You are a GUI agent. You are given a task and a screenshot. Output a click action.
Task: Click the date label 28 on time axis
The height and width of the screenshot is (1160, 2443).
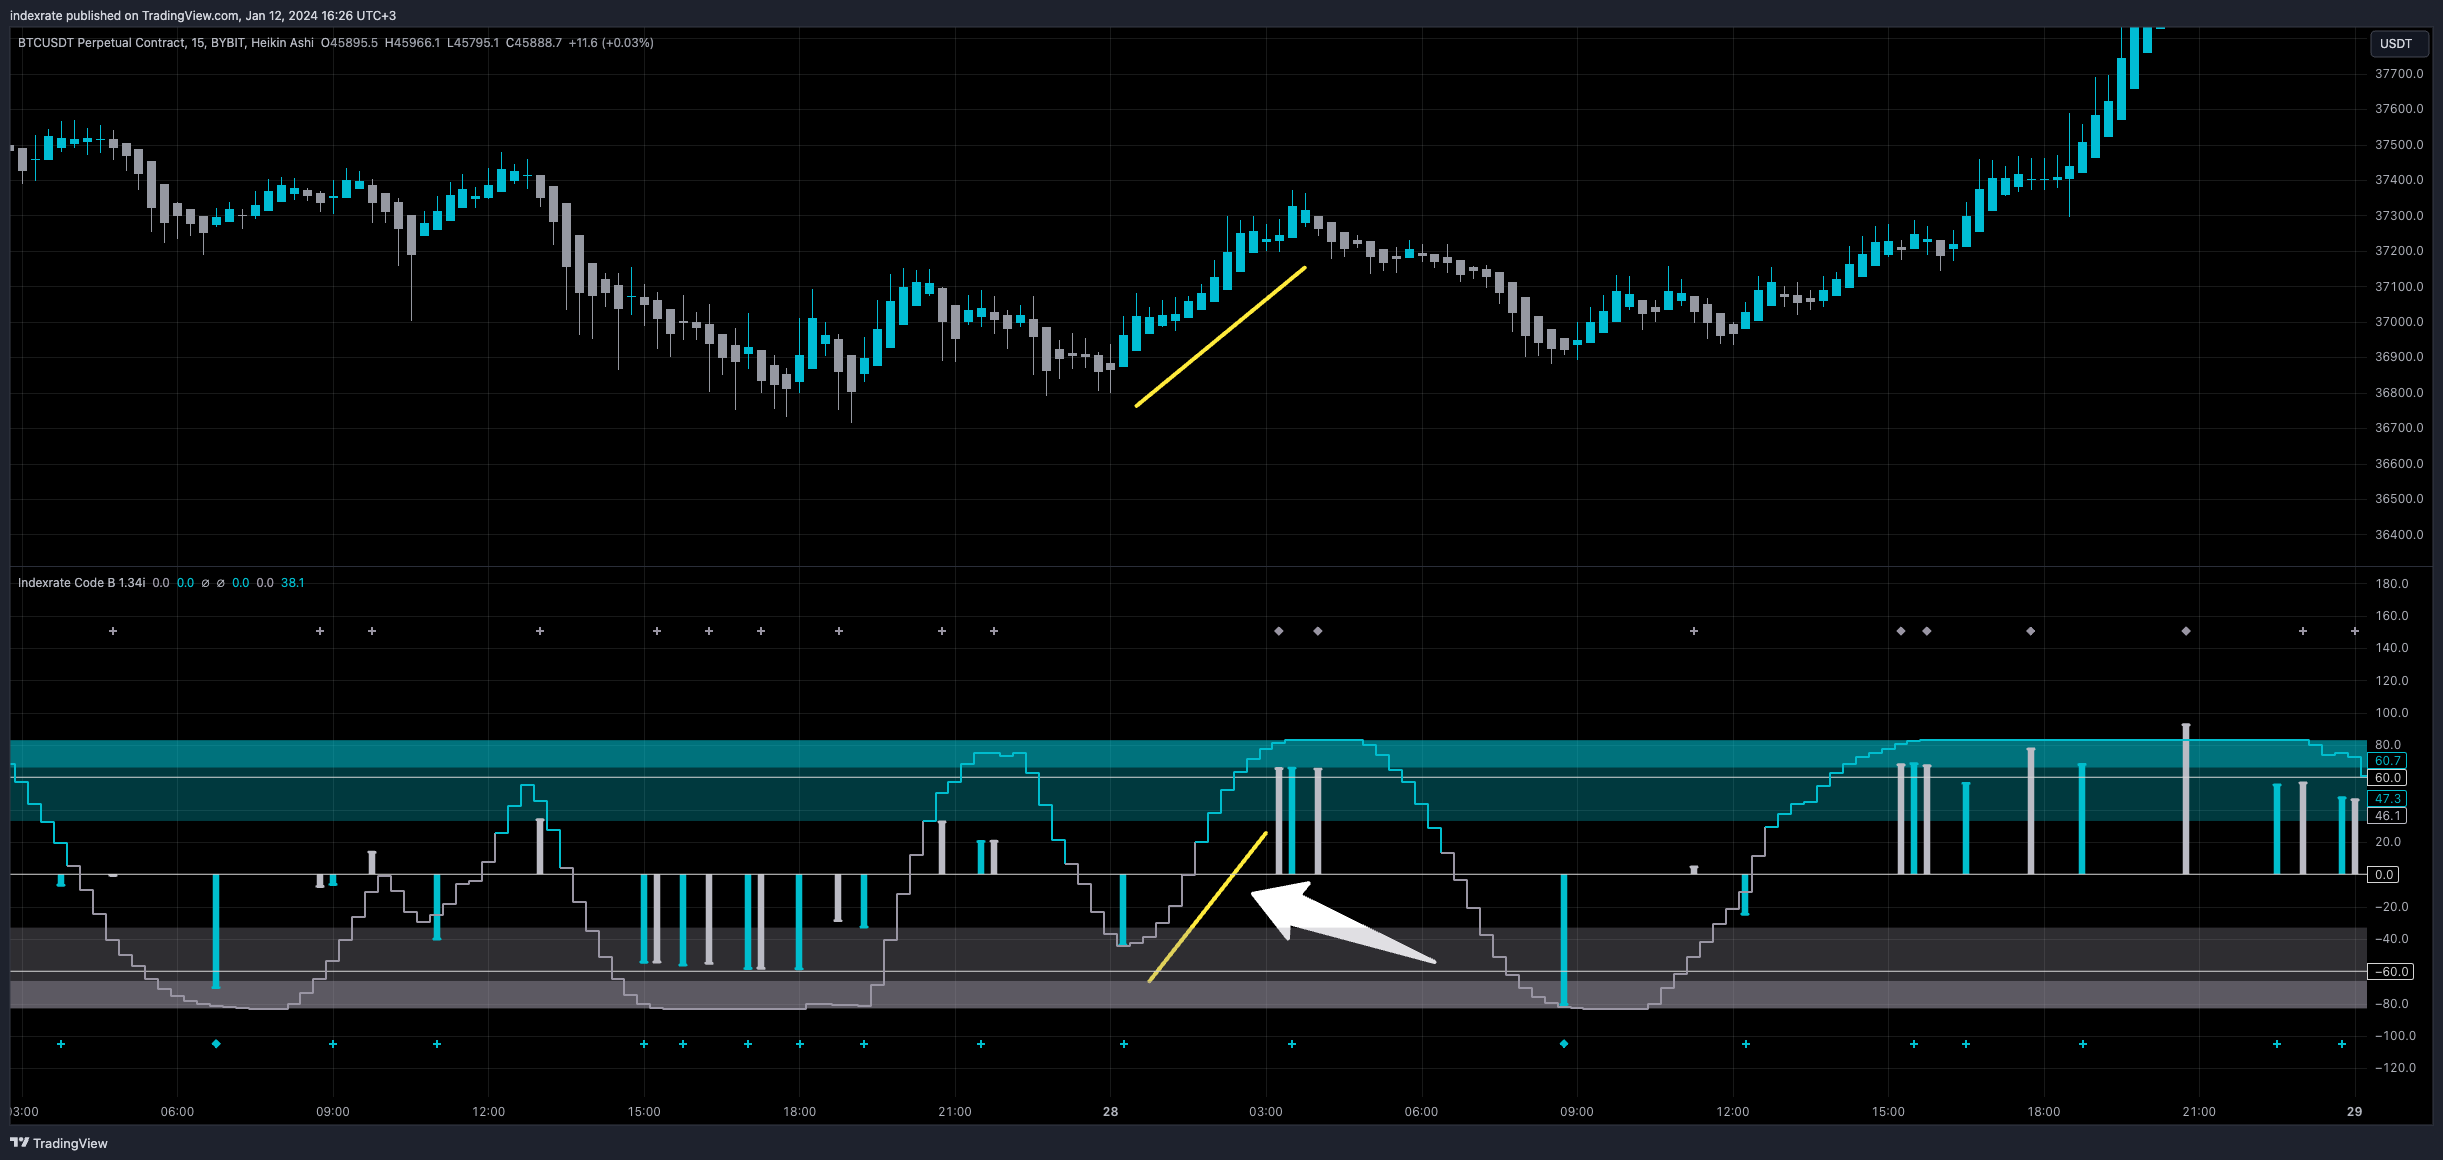click(1110, 1112)
